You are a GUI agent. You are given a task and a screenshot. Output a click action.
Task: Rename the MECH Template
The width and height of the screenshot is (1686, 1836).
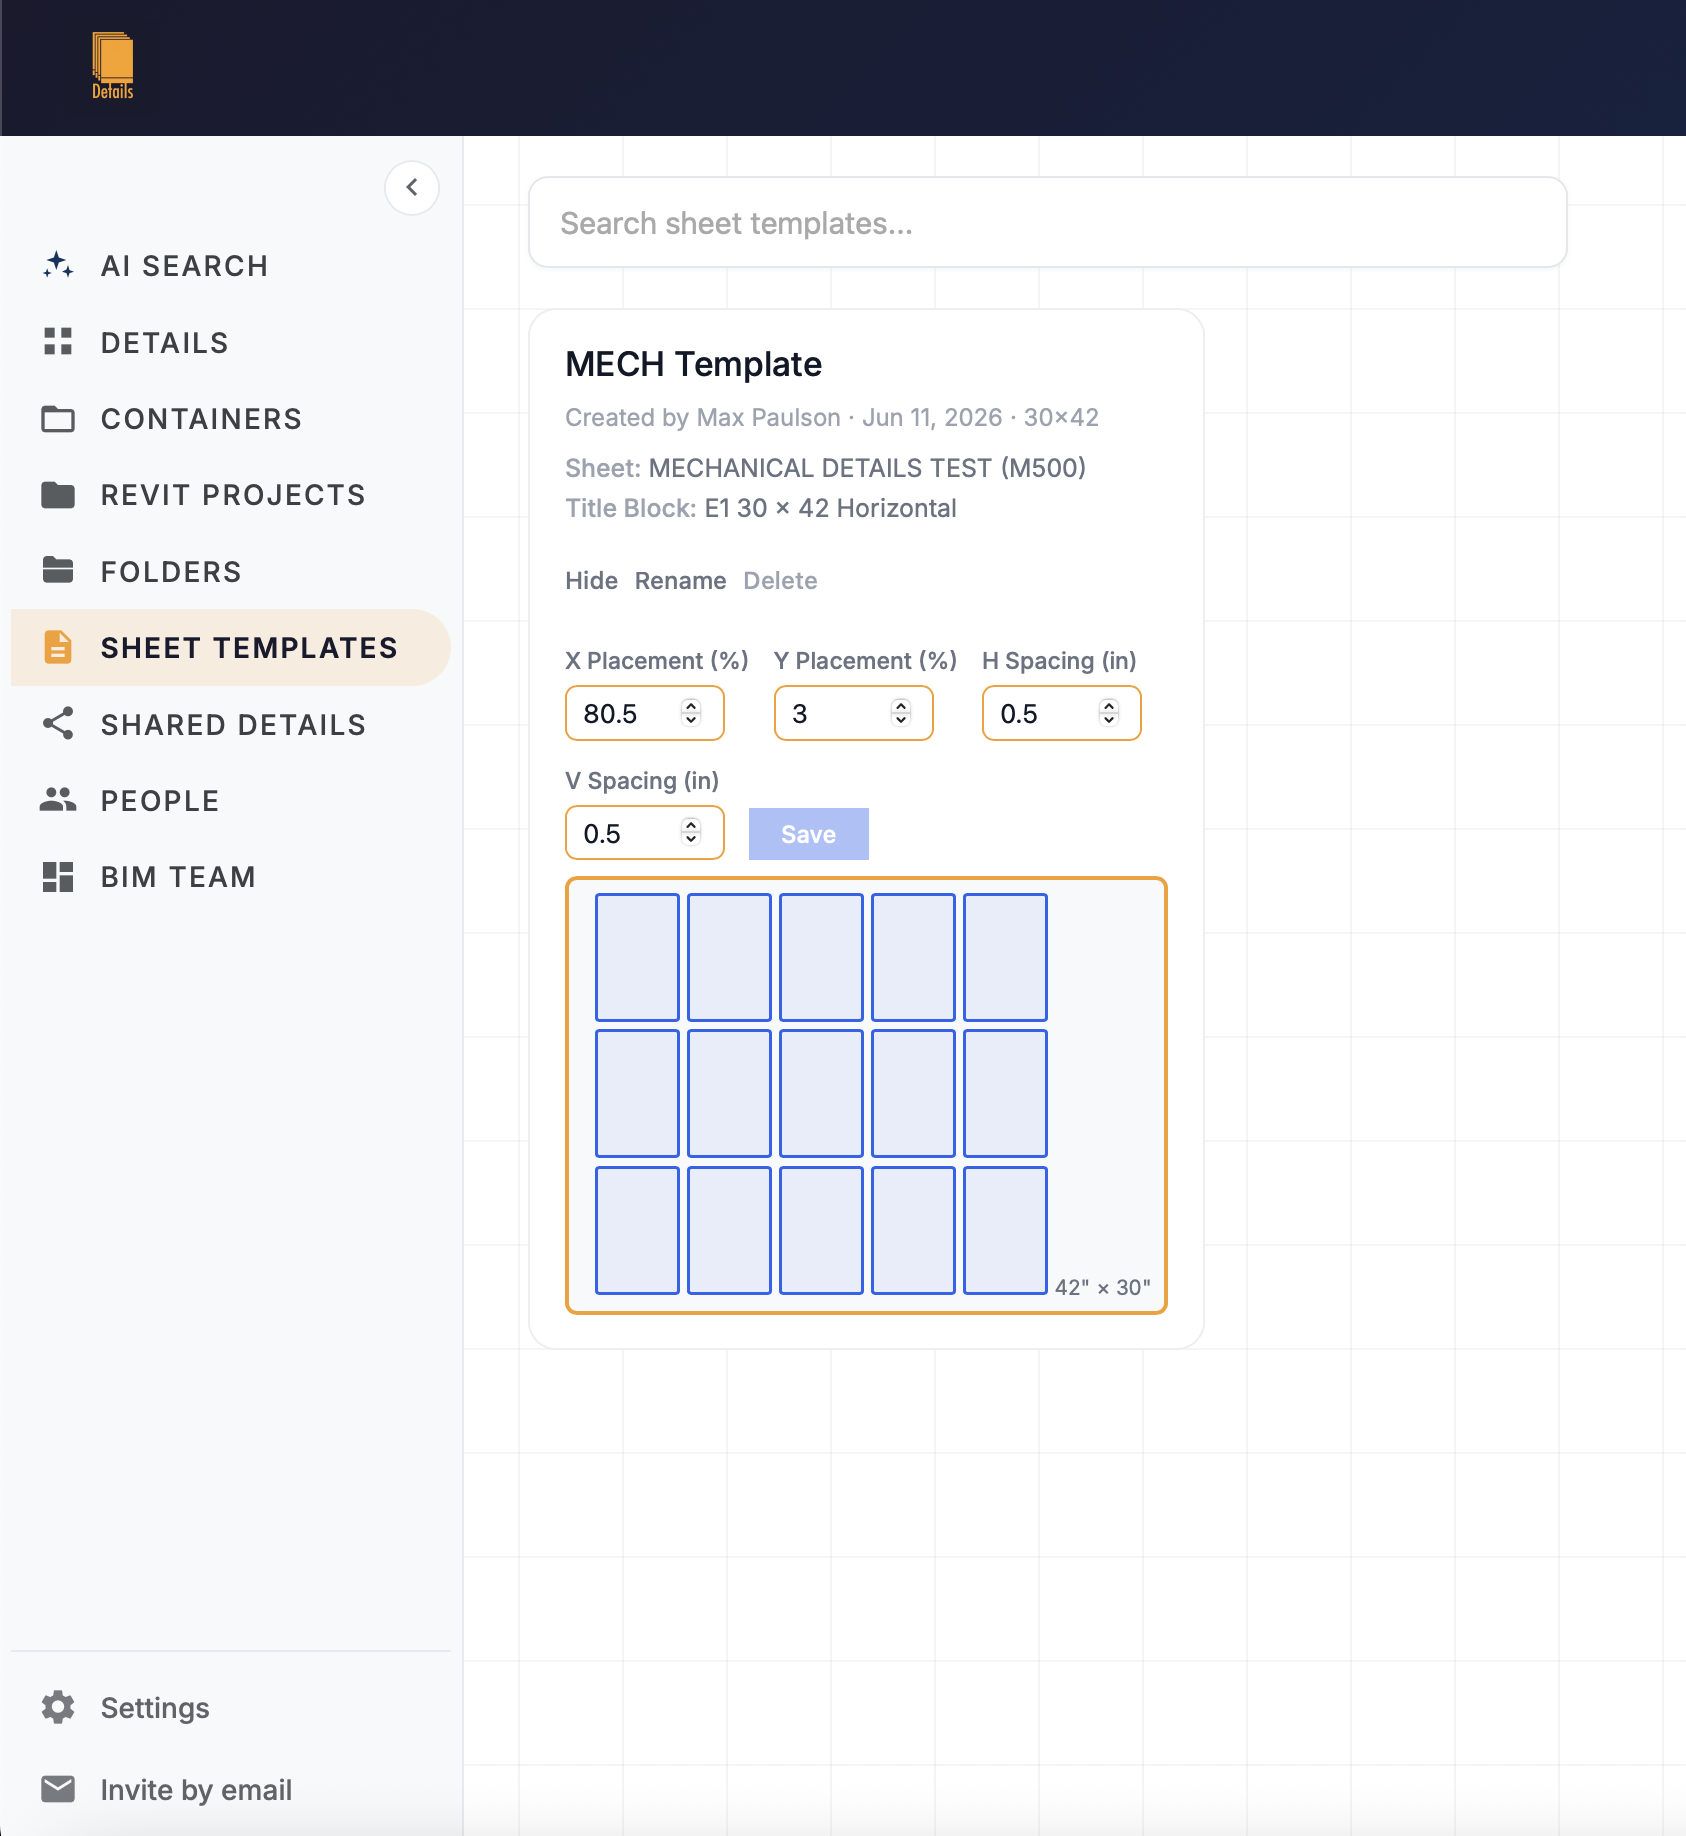tap(680, 581)
